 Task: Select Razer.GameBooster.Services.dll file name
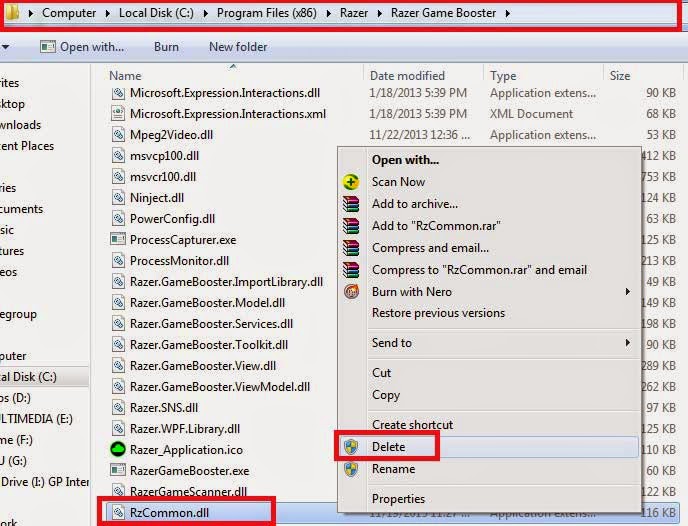point(211,324)
